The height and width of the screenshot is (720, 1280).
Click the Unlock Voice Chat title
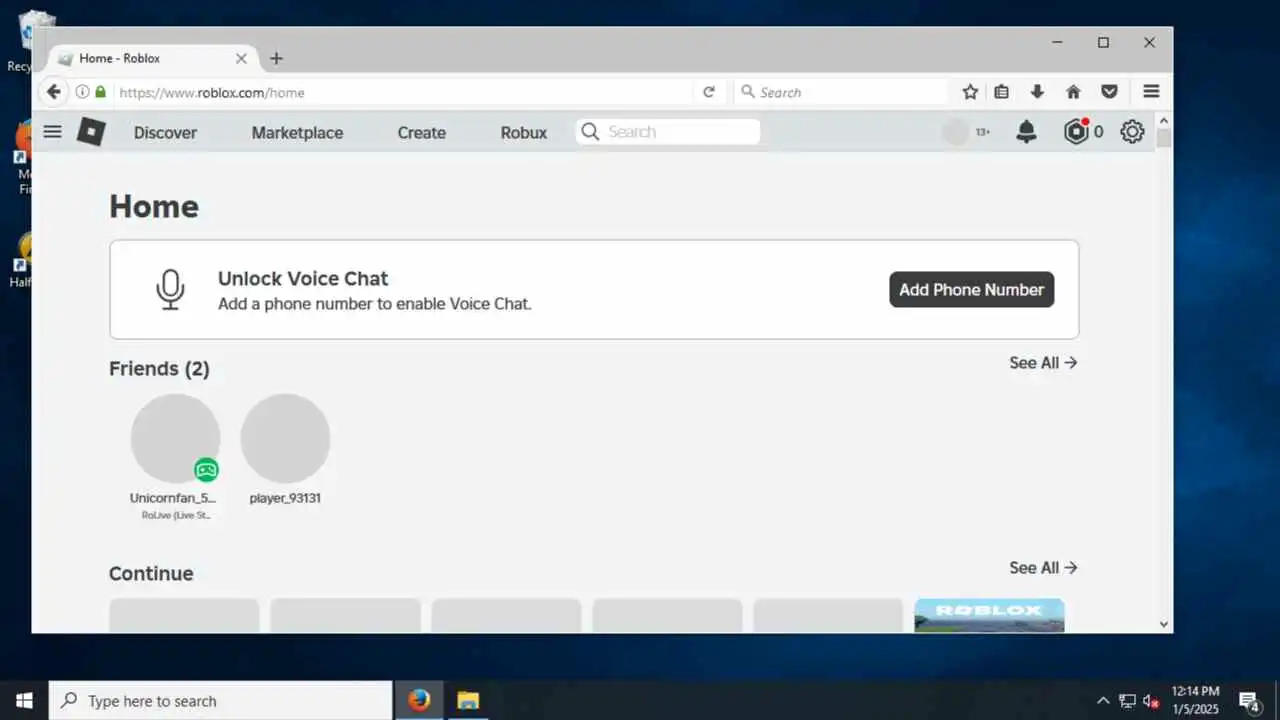303,279
